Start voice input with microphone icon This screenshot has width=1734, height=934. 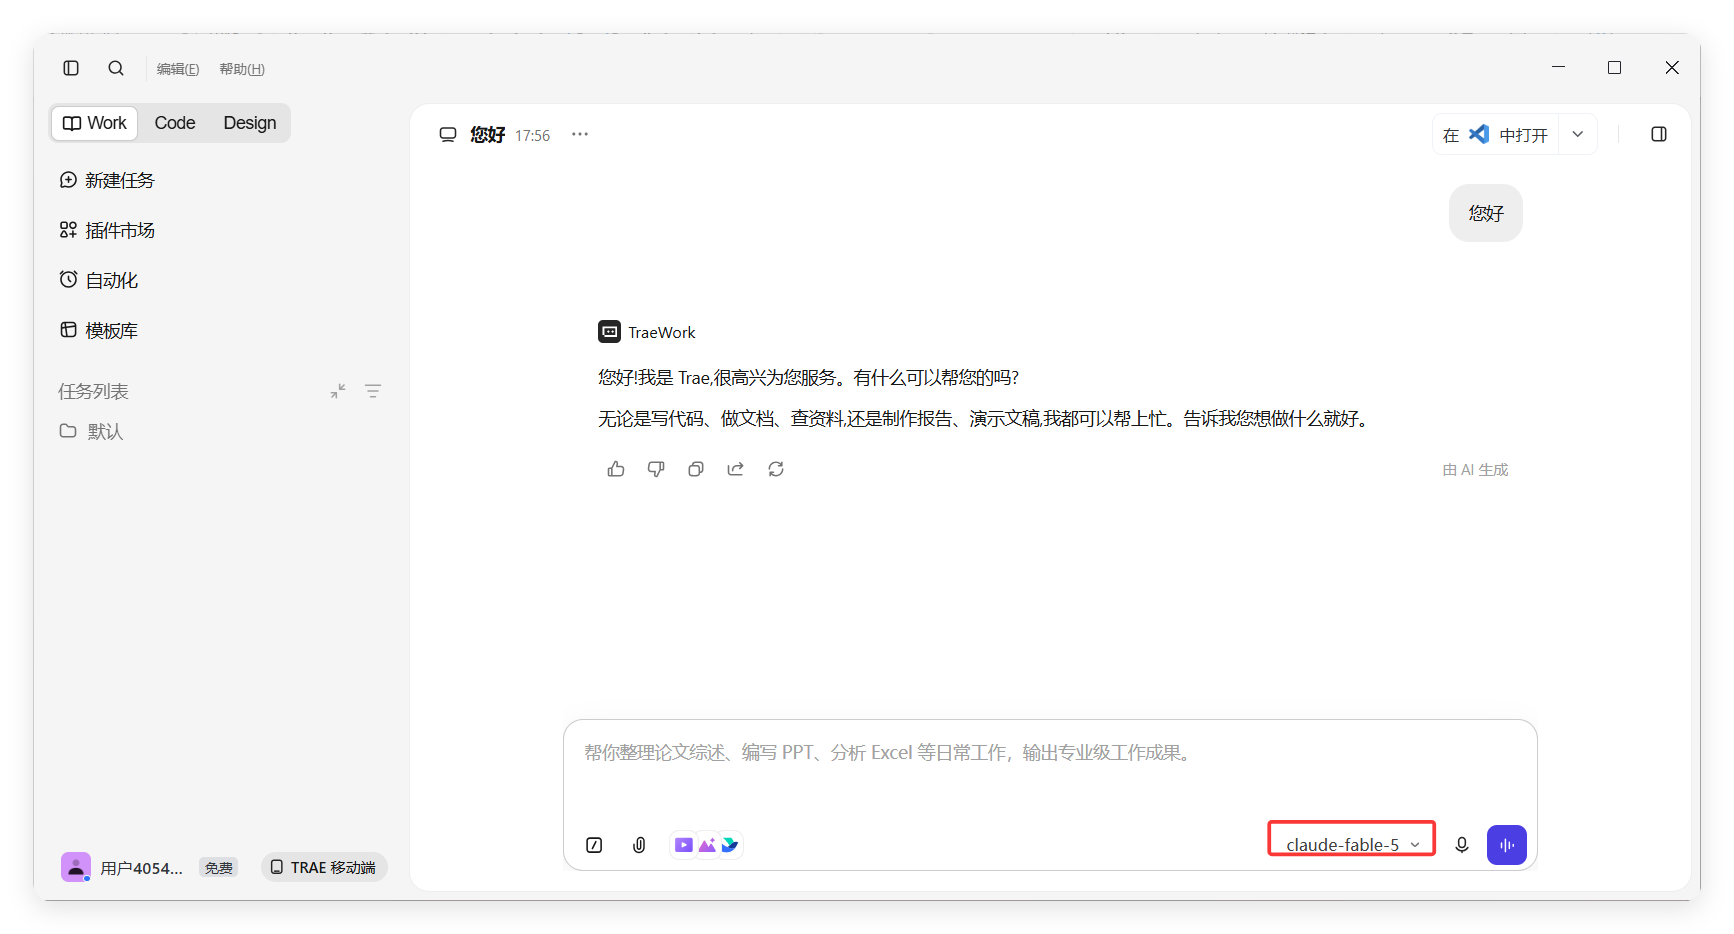(1462, 845)
